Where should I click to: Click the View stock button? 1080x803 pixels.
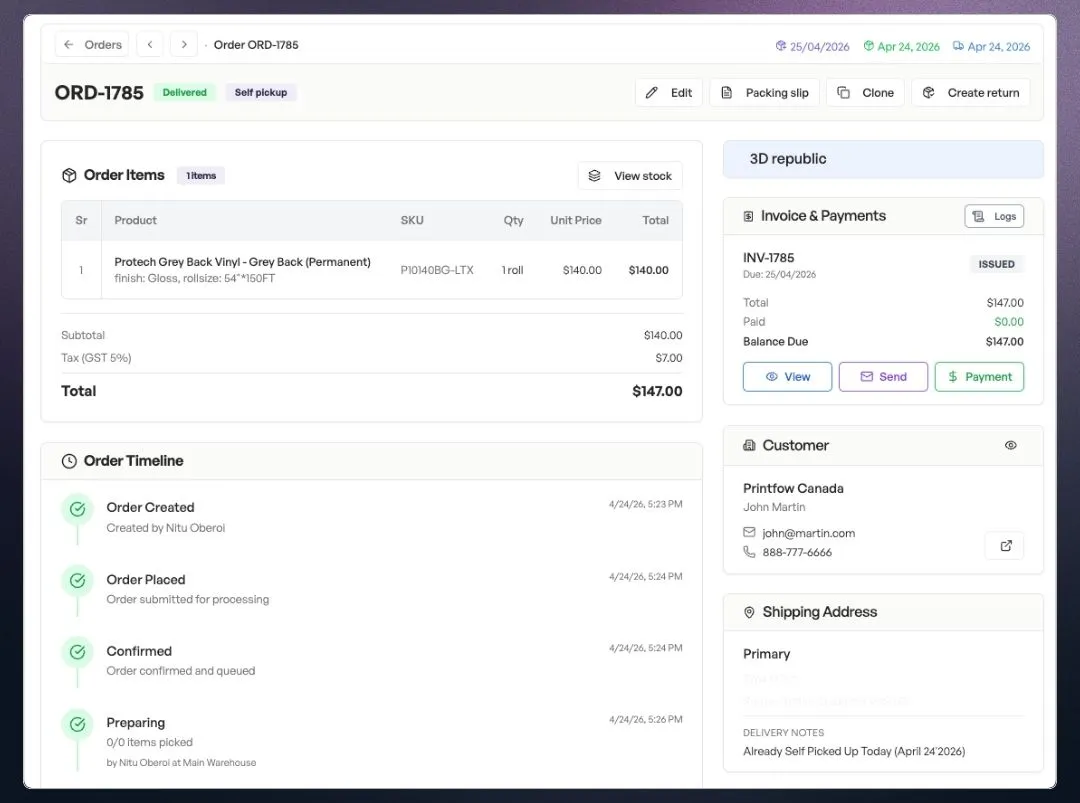[x=630, y=176]
